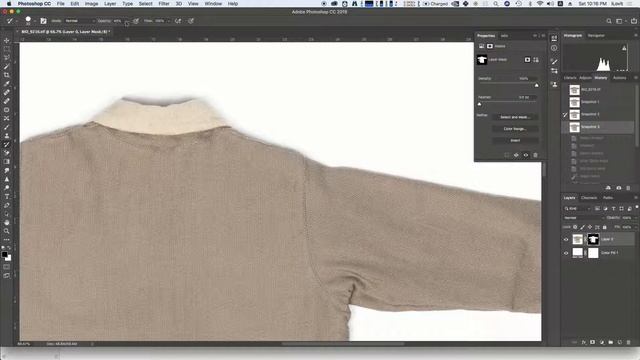Switch to the Channels tab
The height and width of the screenshot is (360, 640).
pyautogui.click(x=589, y=198)
